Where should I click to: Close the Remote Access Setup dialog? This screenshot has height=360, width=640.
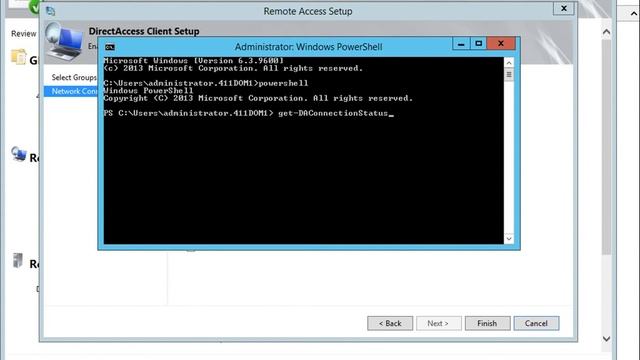point(564,8)
